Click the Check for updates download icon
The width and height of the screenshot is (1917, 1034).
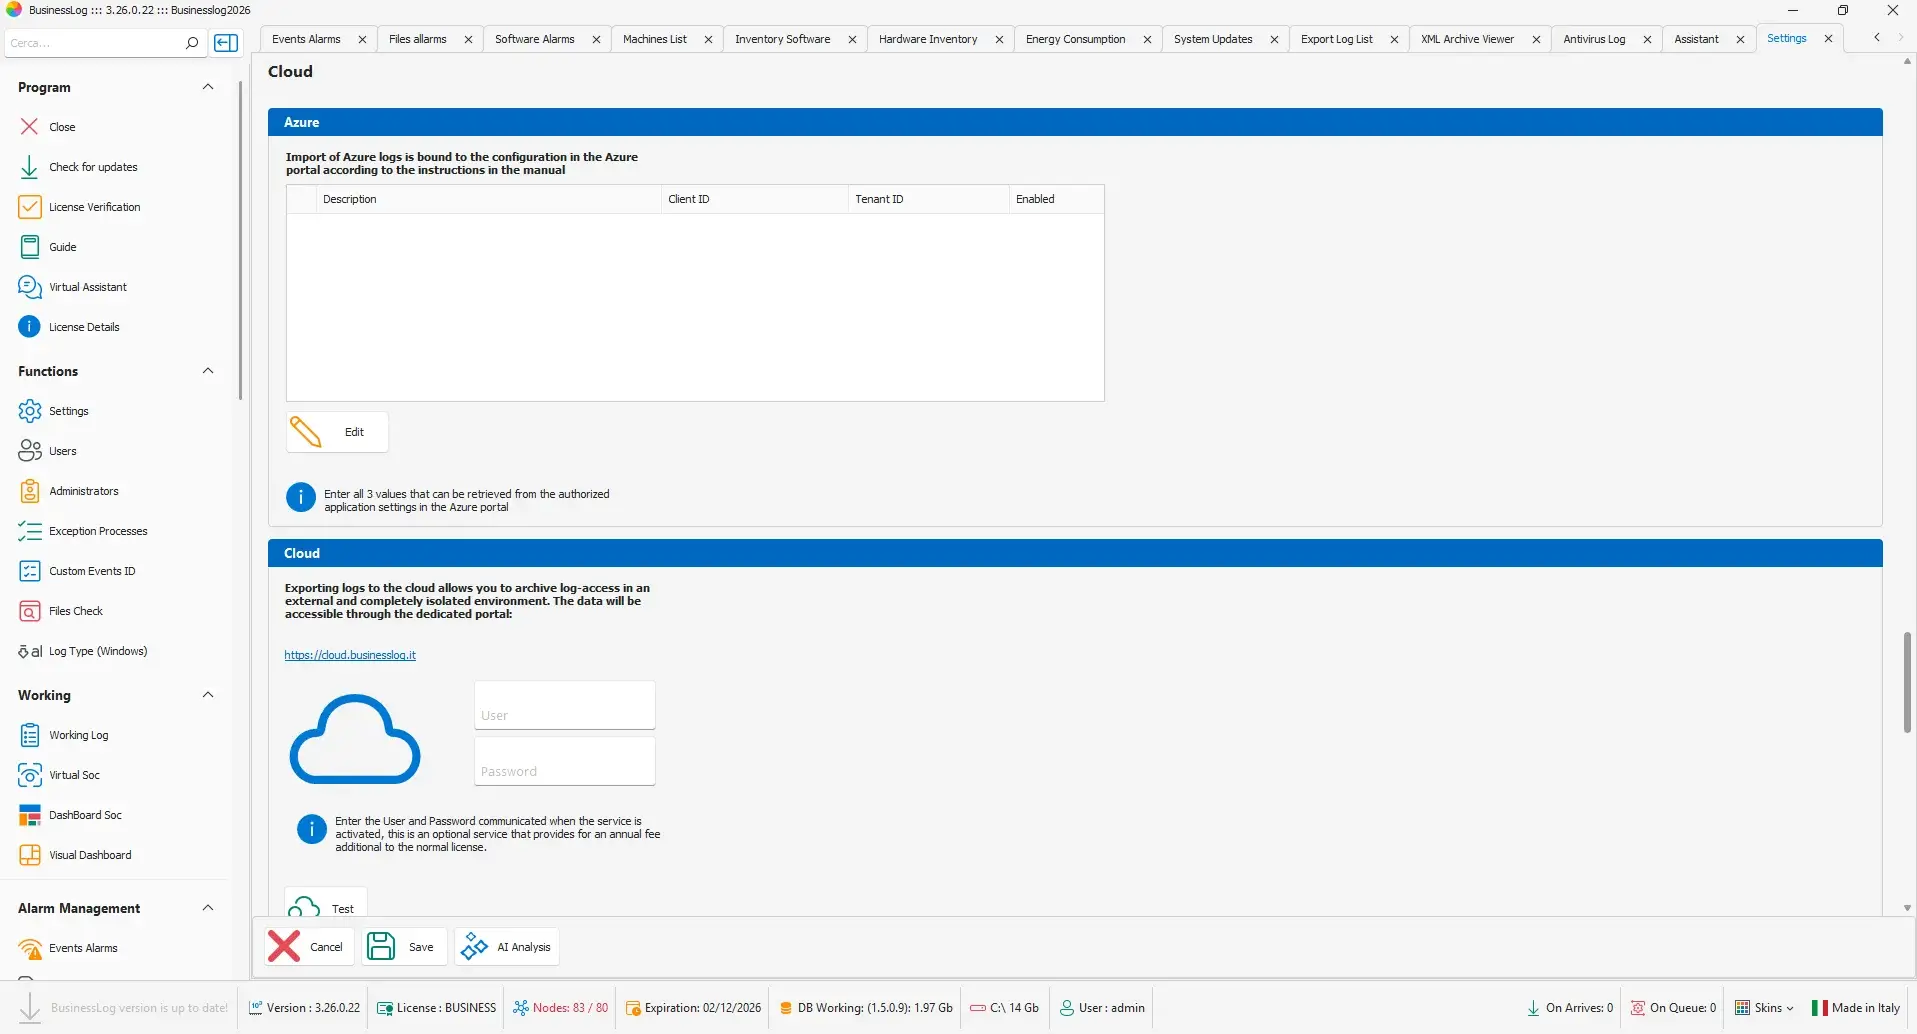pos(30,167)
